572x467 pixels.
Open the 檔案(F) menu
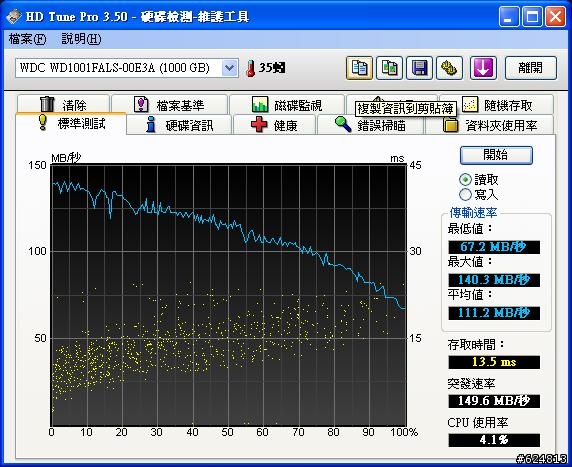point(27,39)
